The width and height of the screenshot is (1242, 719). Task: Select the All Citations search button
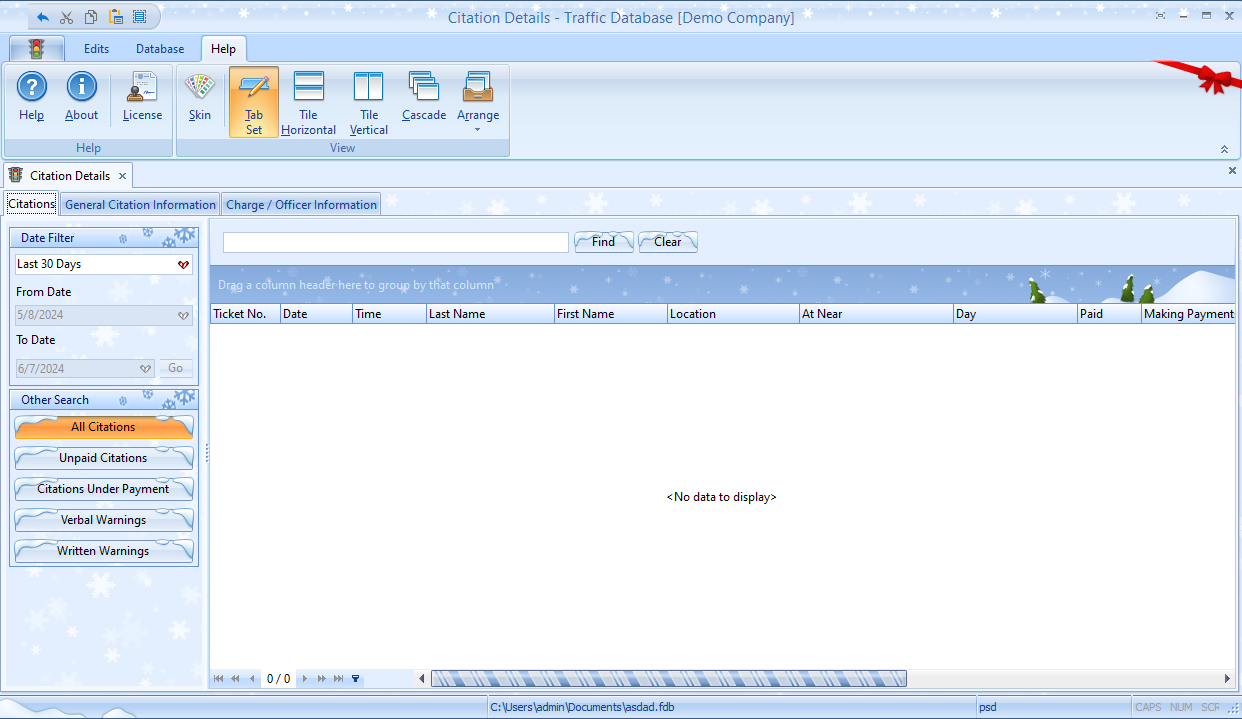[x=104, y=427]
